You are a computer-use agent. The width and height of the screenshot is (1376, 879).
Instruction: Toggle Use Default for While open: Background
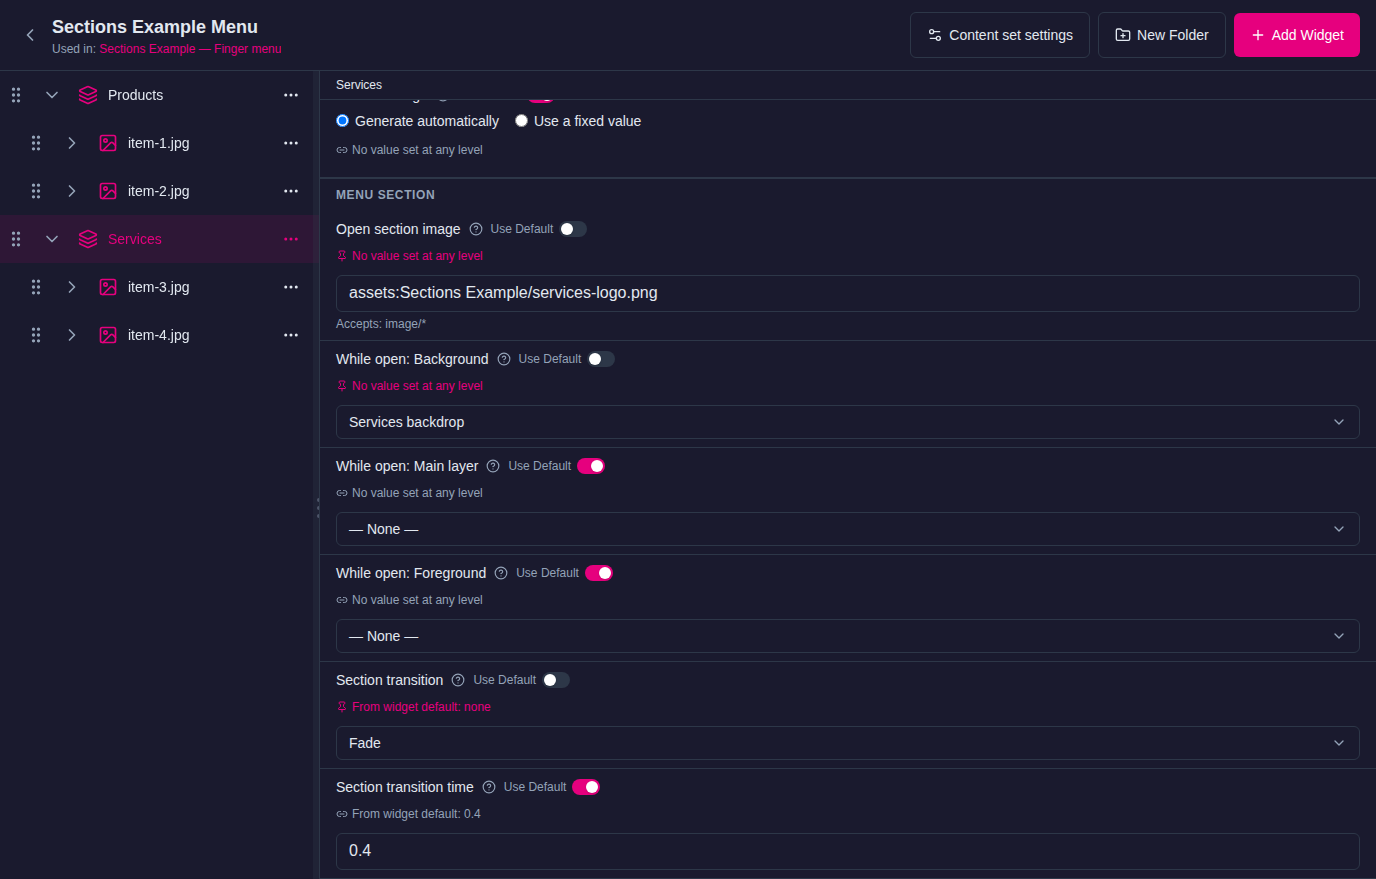[x=601, y=359]
